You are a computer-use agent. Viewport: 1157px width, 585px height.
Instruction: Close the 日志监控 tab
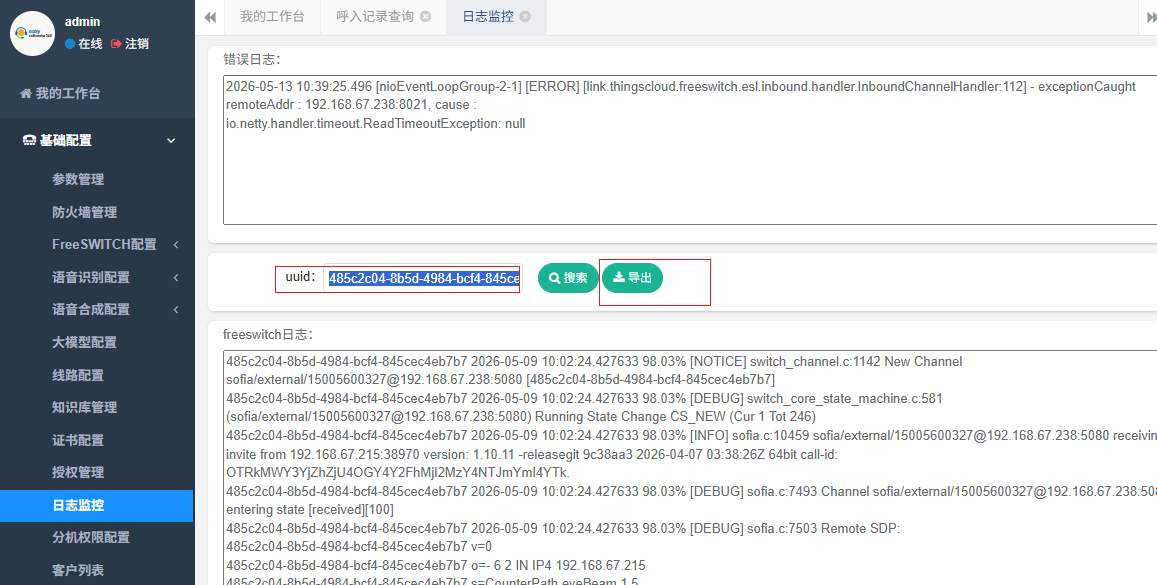click(x=525, y=17)
